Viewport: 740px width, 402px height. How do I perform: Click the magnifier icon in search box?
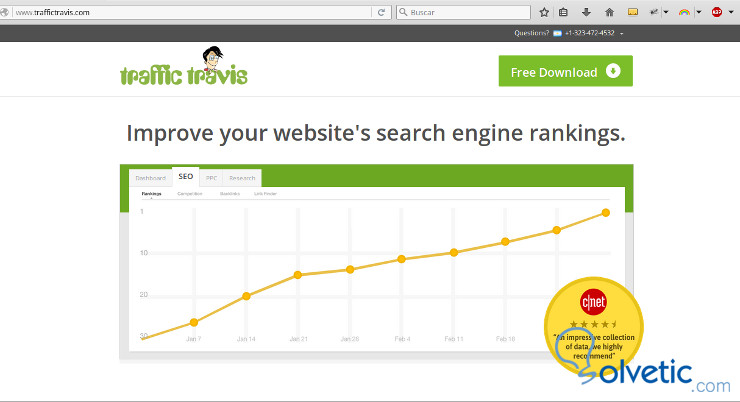pos(403,12)
